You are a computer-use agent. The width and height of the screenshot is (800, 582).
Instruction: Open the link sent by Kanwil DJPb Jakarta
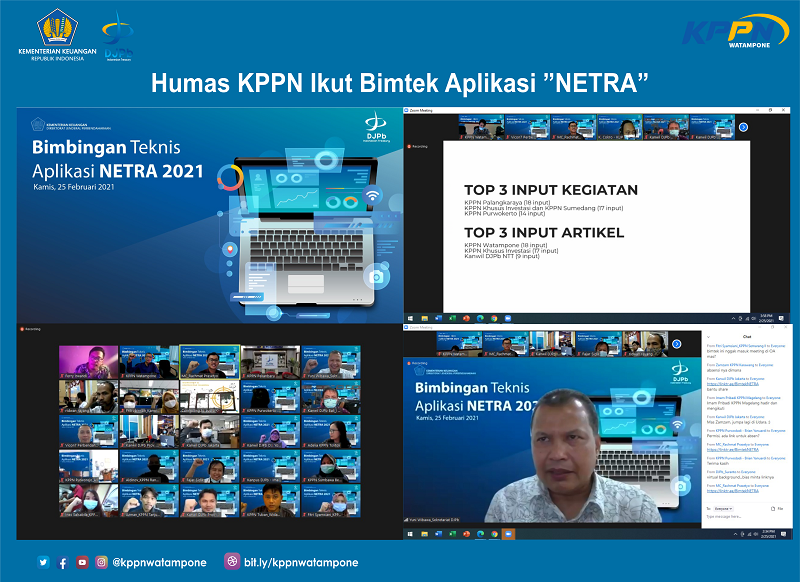coord(733,384)
